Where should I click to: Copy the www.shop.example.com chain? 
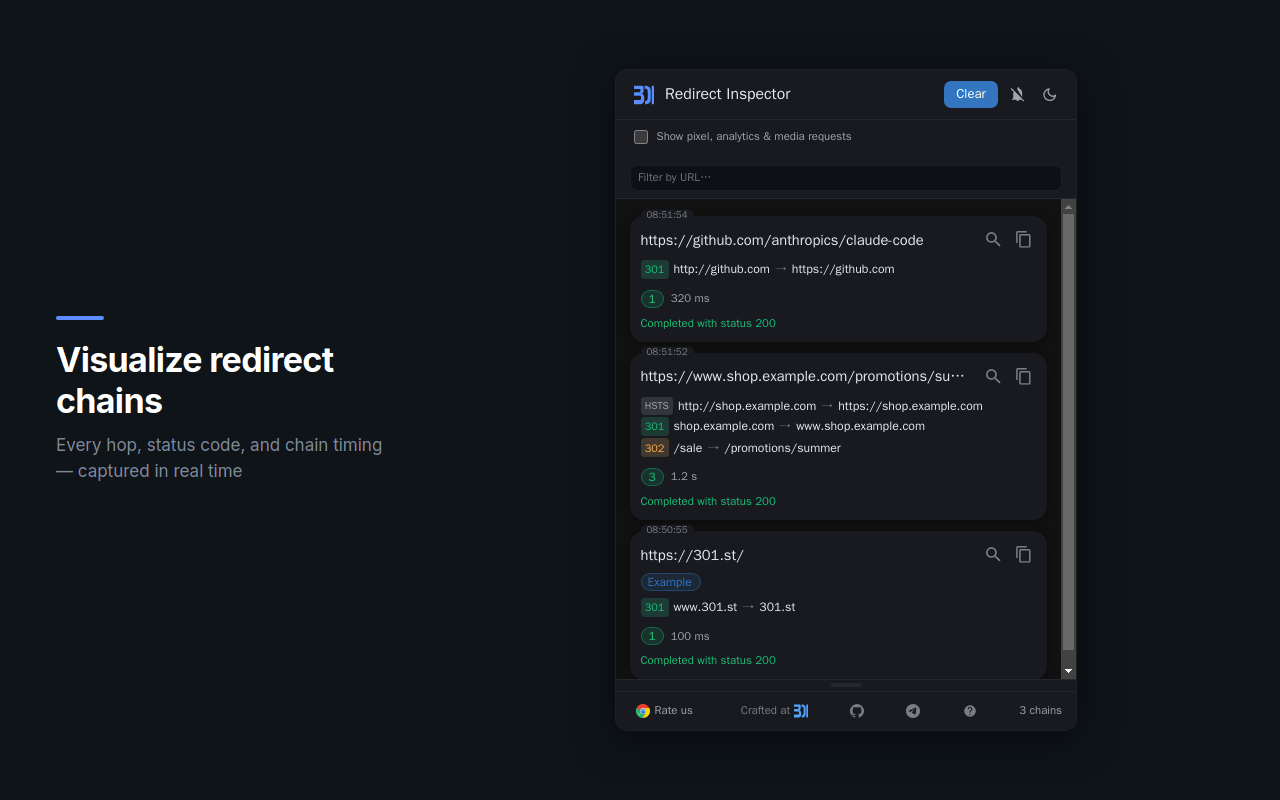tap(1024, 377)
